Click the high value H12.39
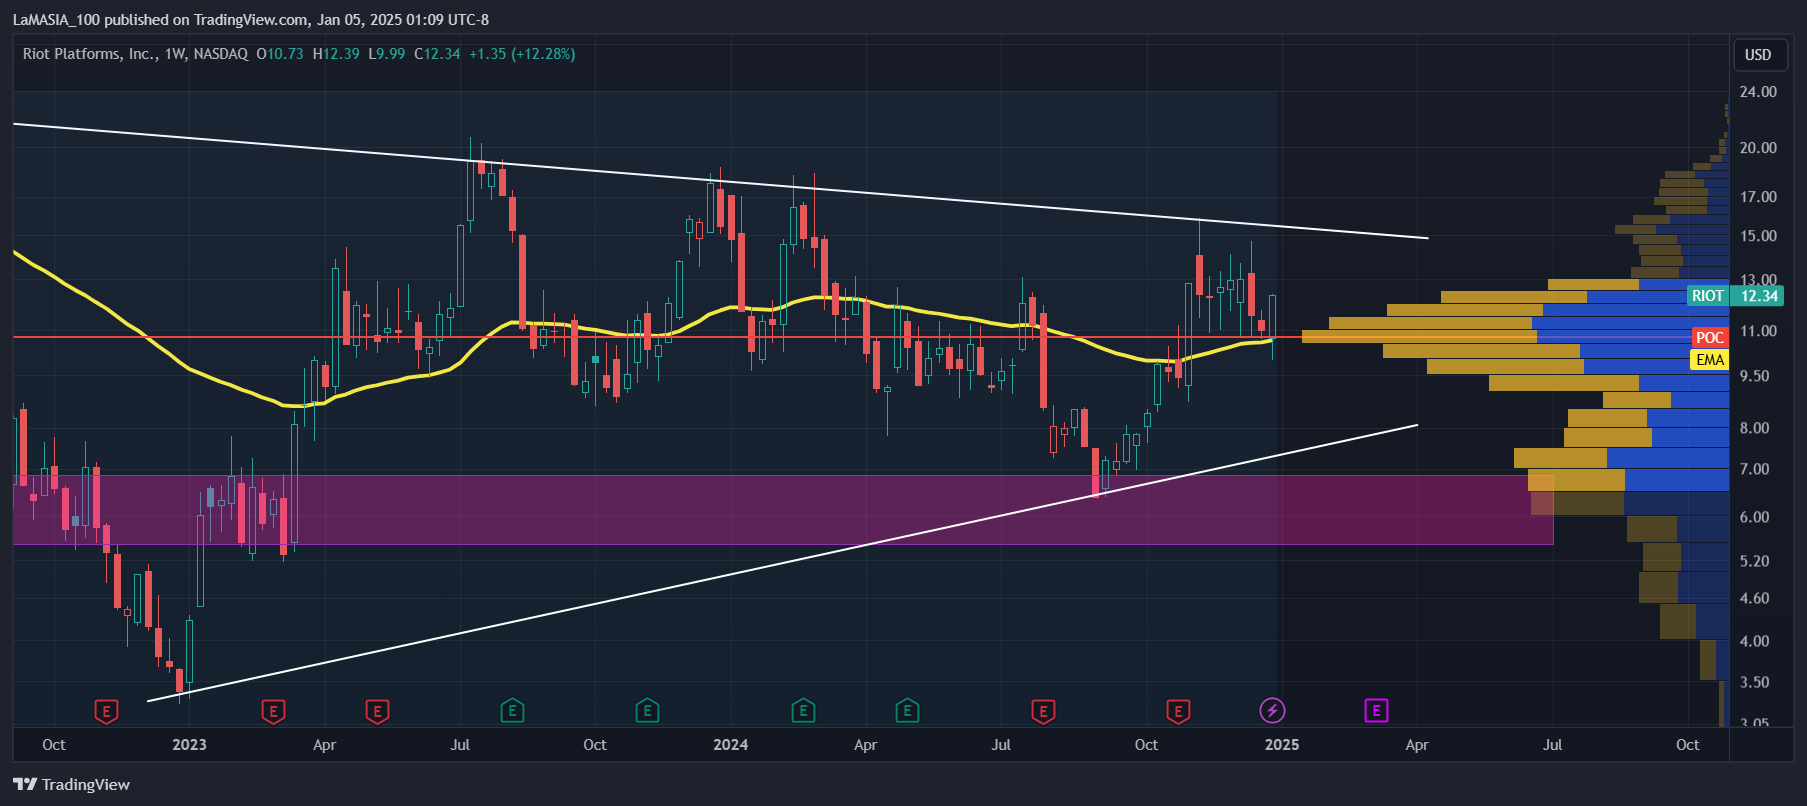 tap(336, 54)
